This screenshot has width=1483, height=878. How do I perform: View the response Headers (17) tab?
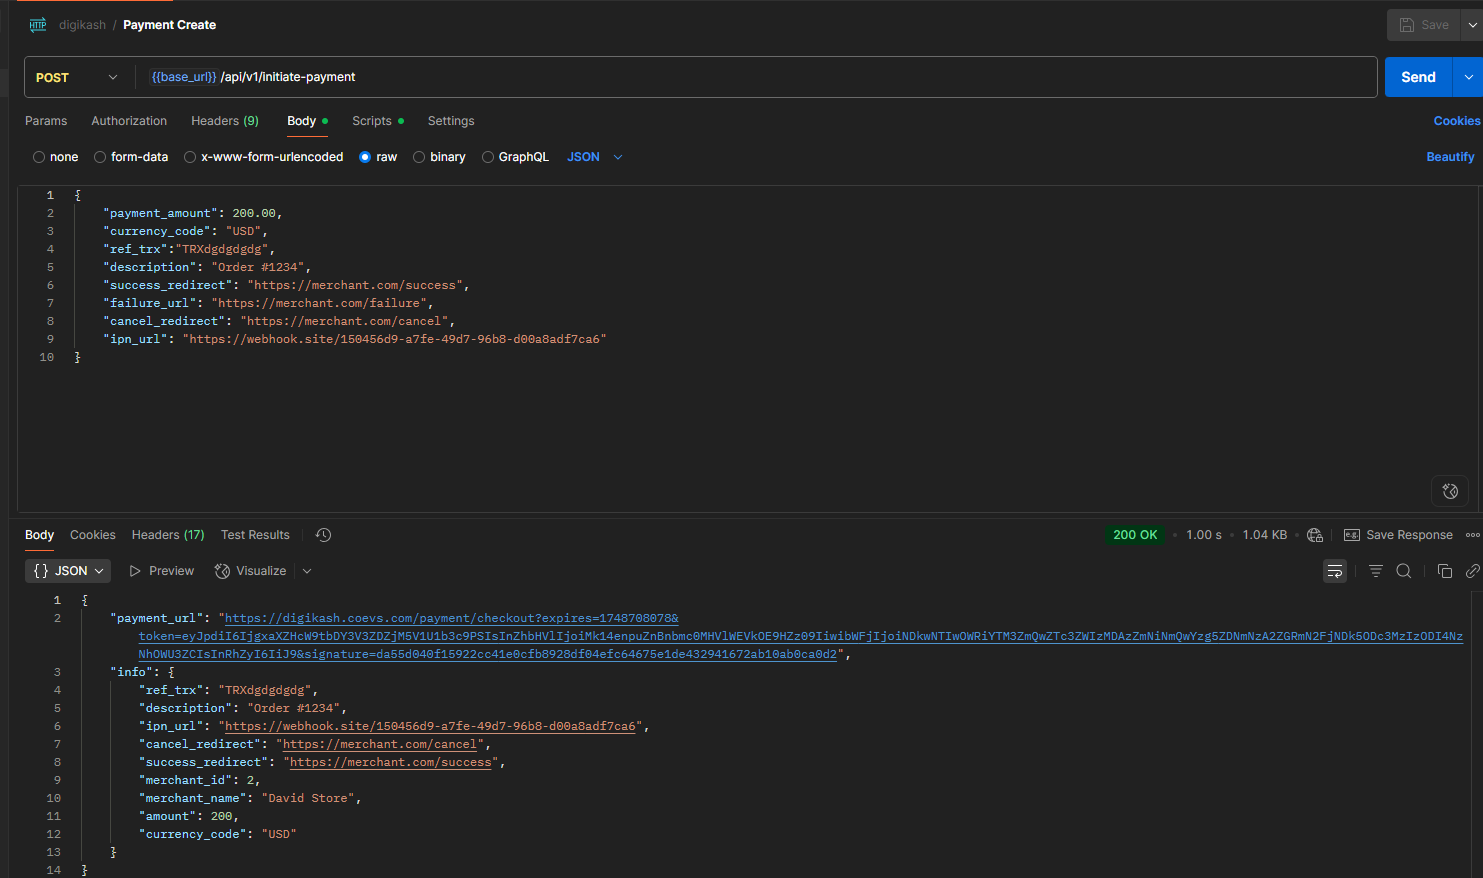coord(168,535)
